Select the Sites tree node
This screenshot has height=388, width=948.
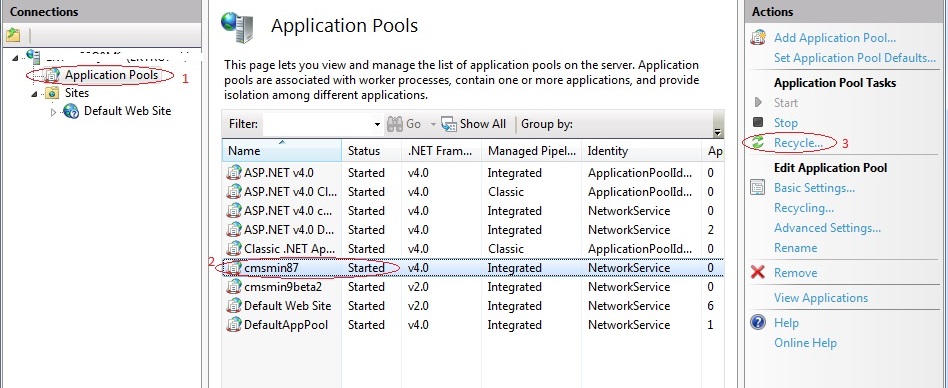tap(77, 93)
